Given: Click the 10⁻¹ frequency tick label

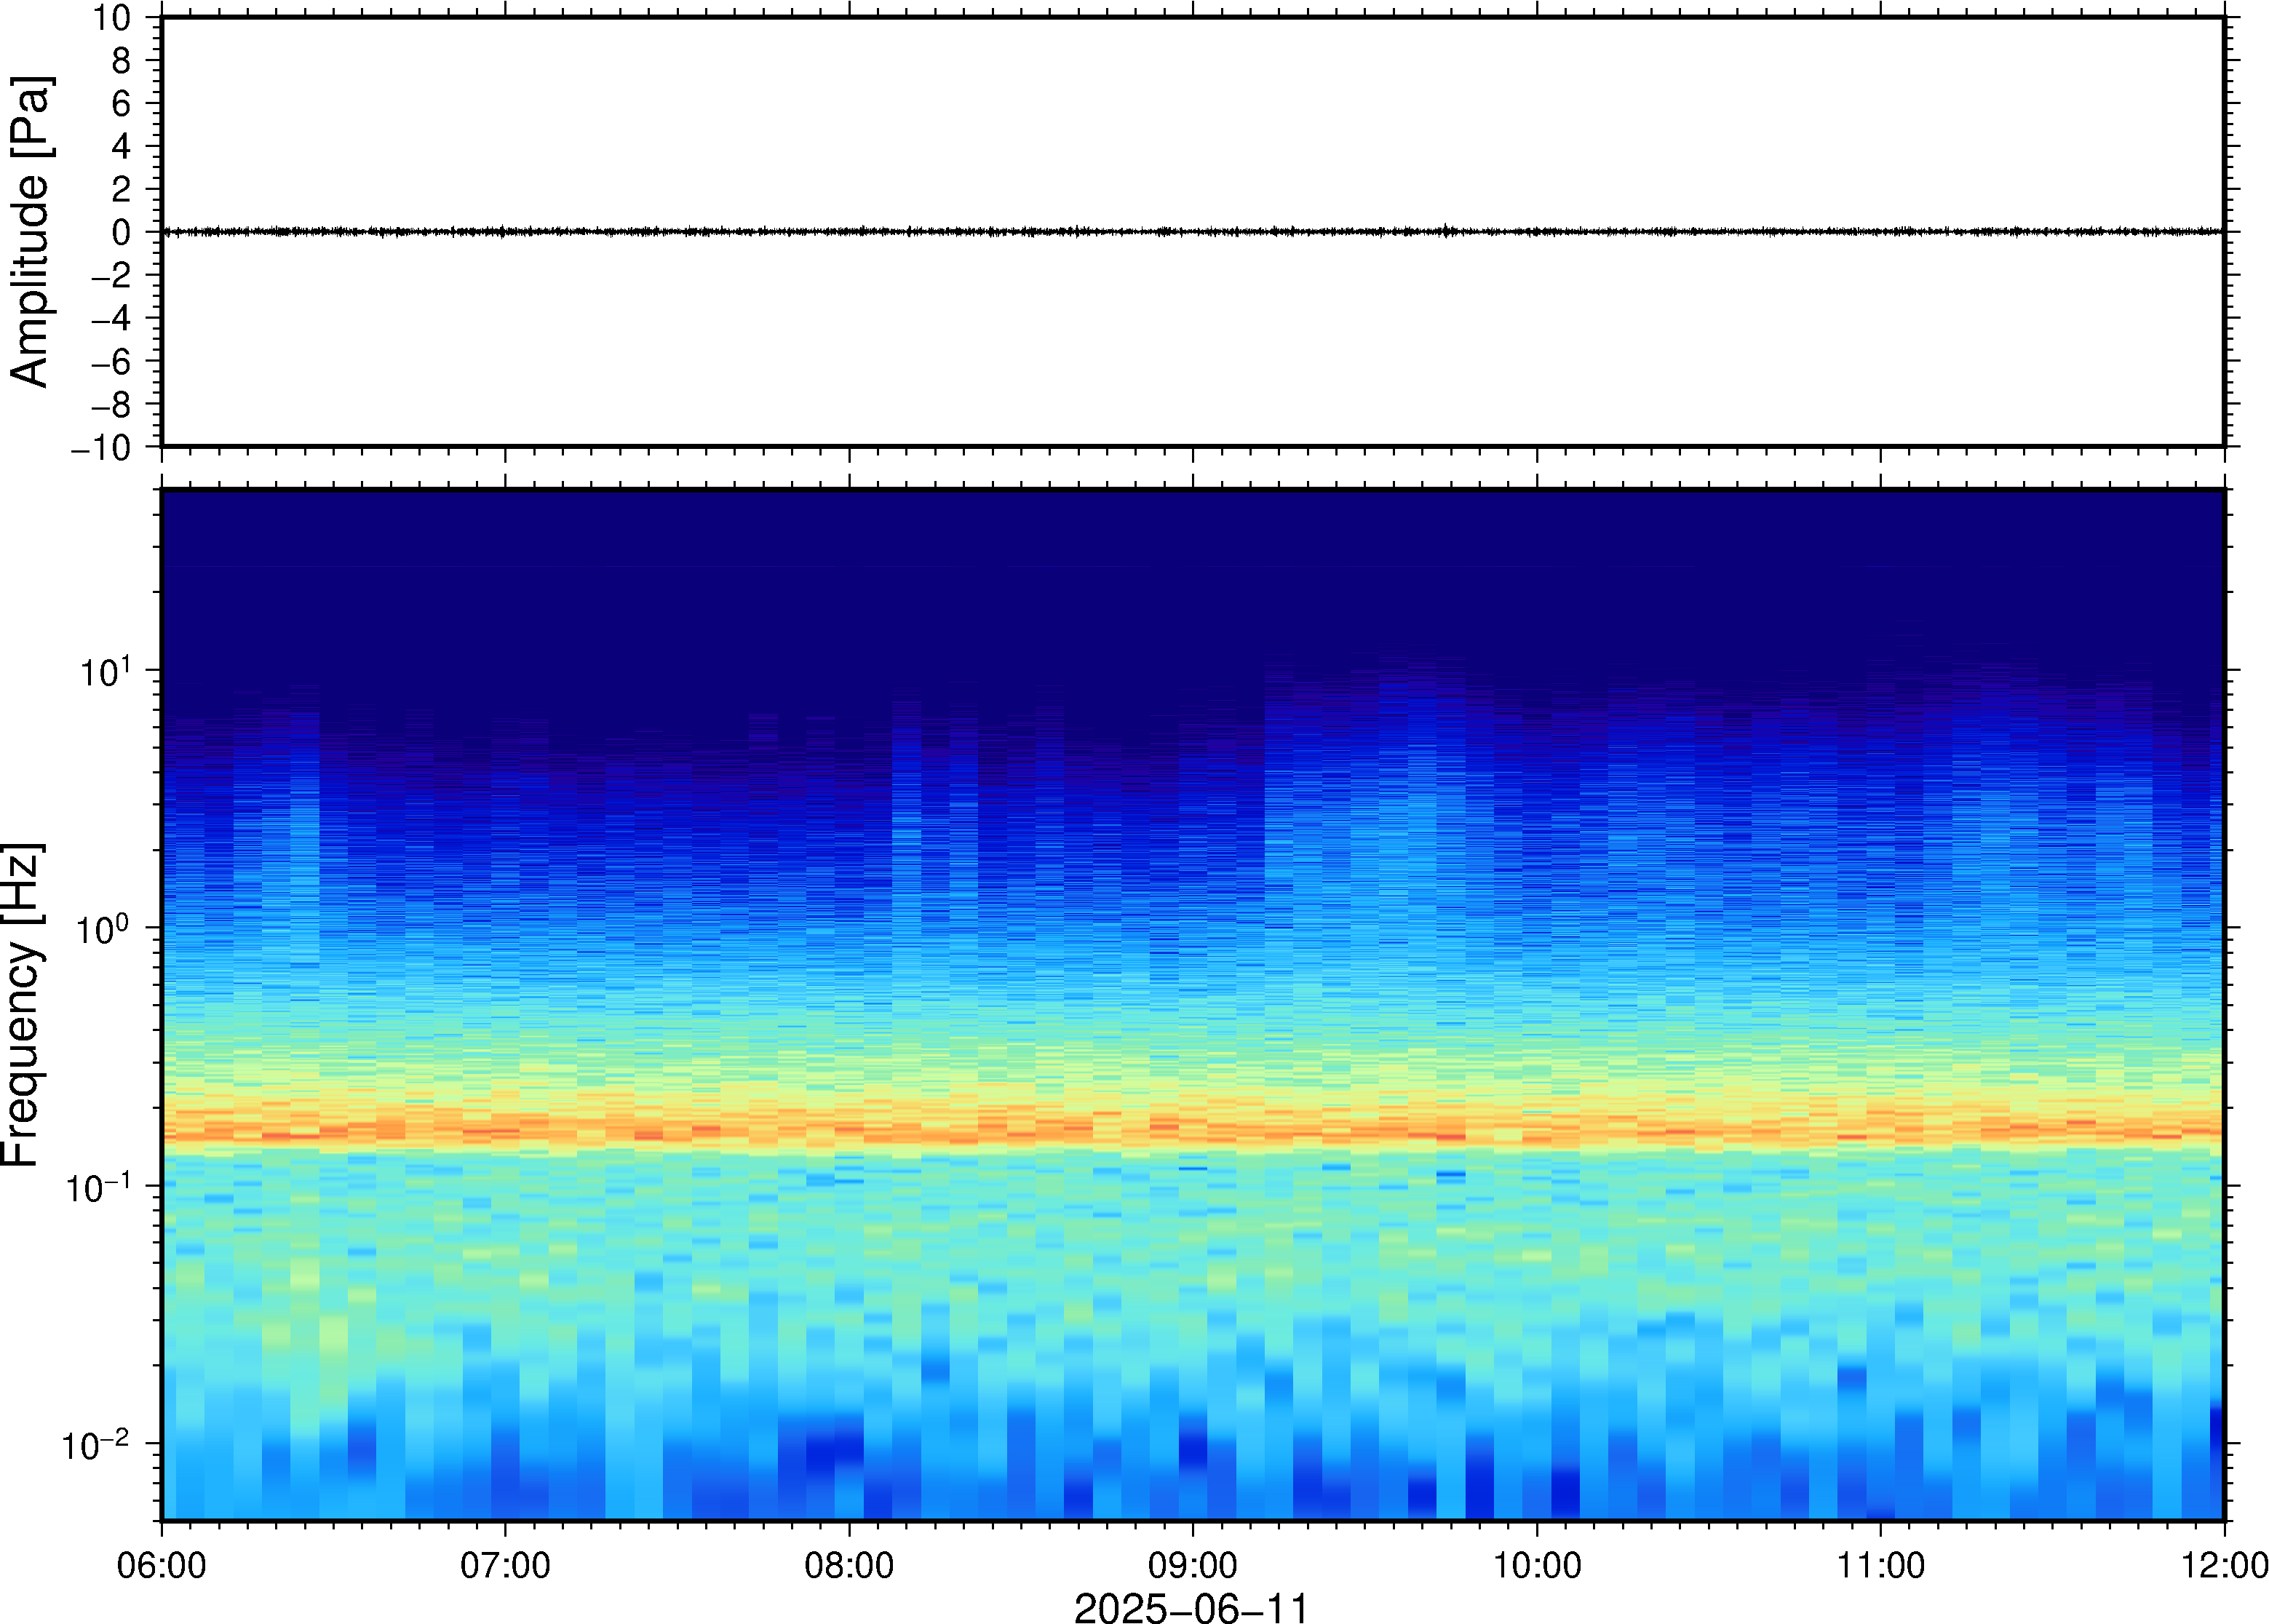Looking at the screenshot, I should [x=99, y=1187].
